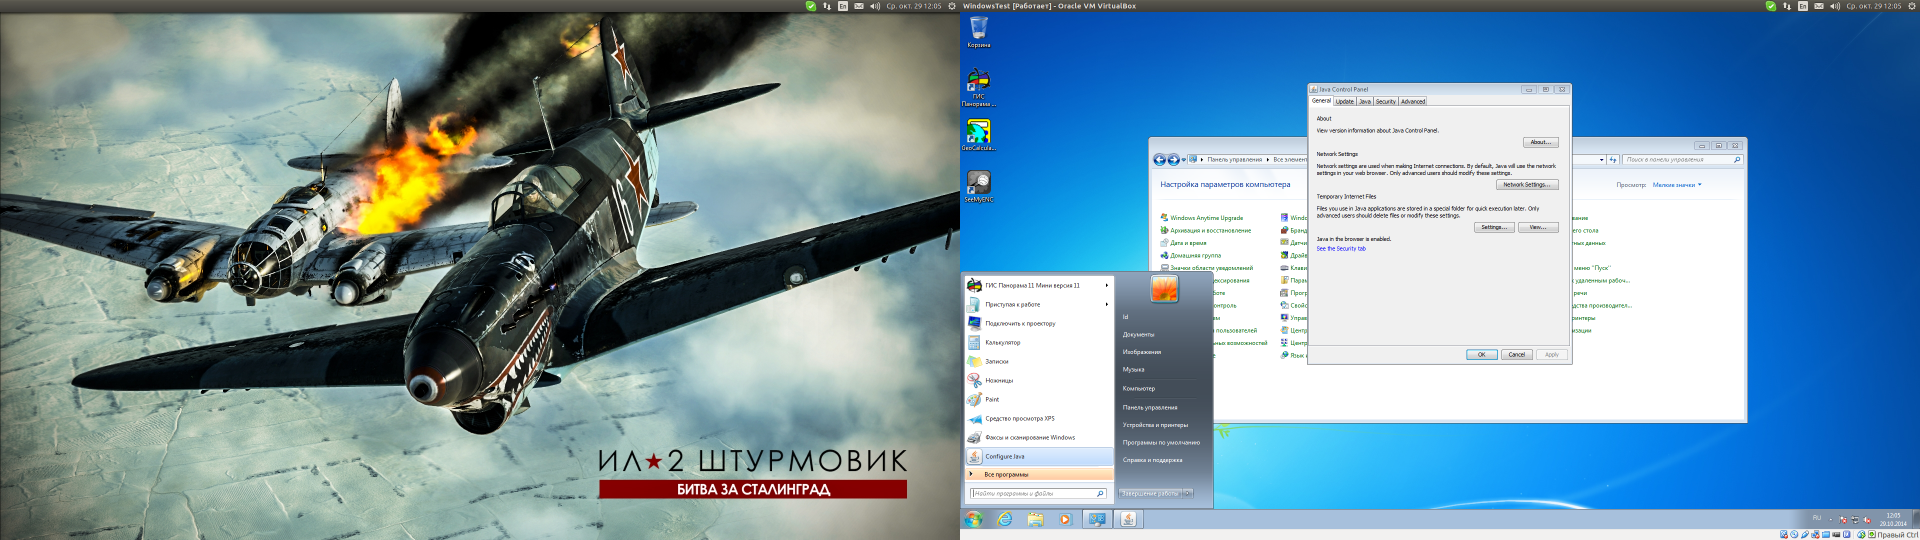Image resolution: width=1920 pixels, height=540 pixels.
Task: Click the Ubuntu settings gear in the left panel
Action: 952,6
